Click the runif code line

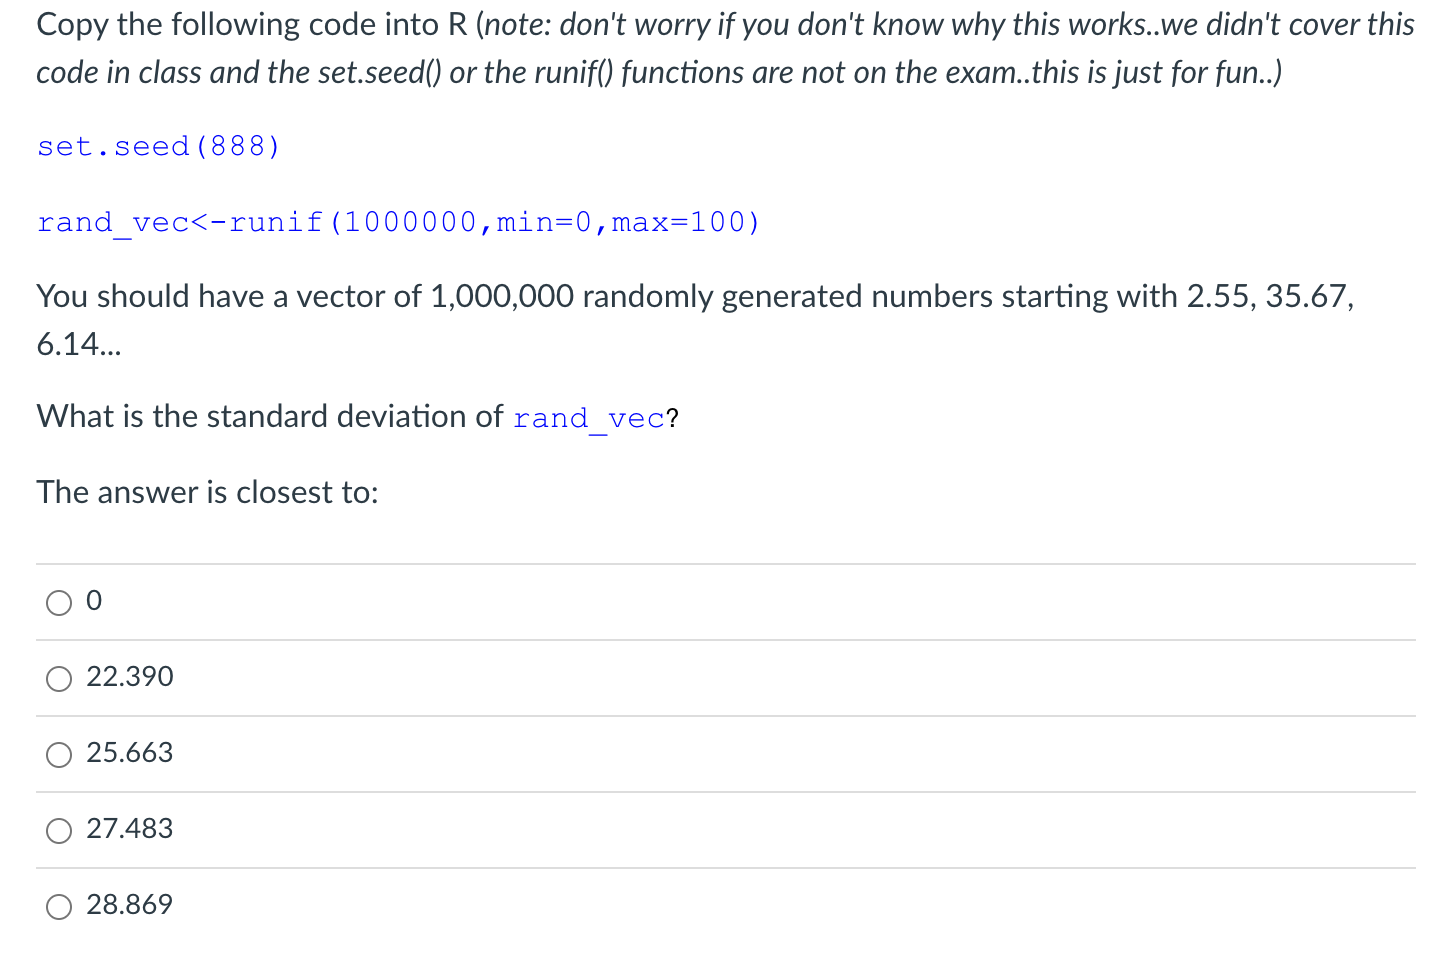click(x=398, y=222)
